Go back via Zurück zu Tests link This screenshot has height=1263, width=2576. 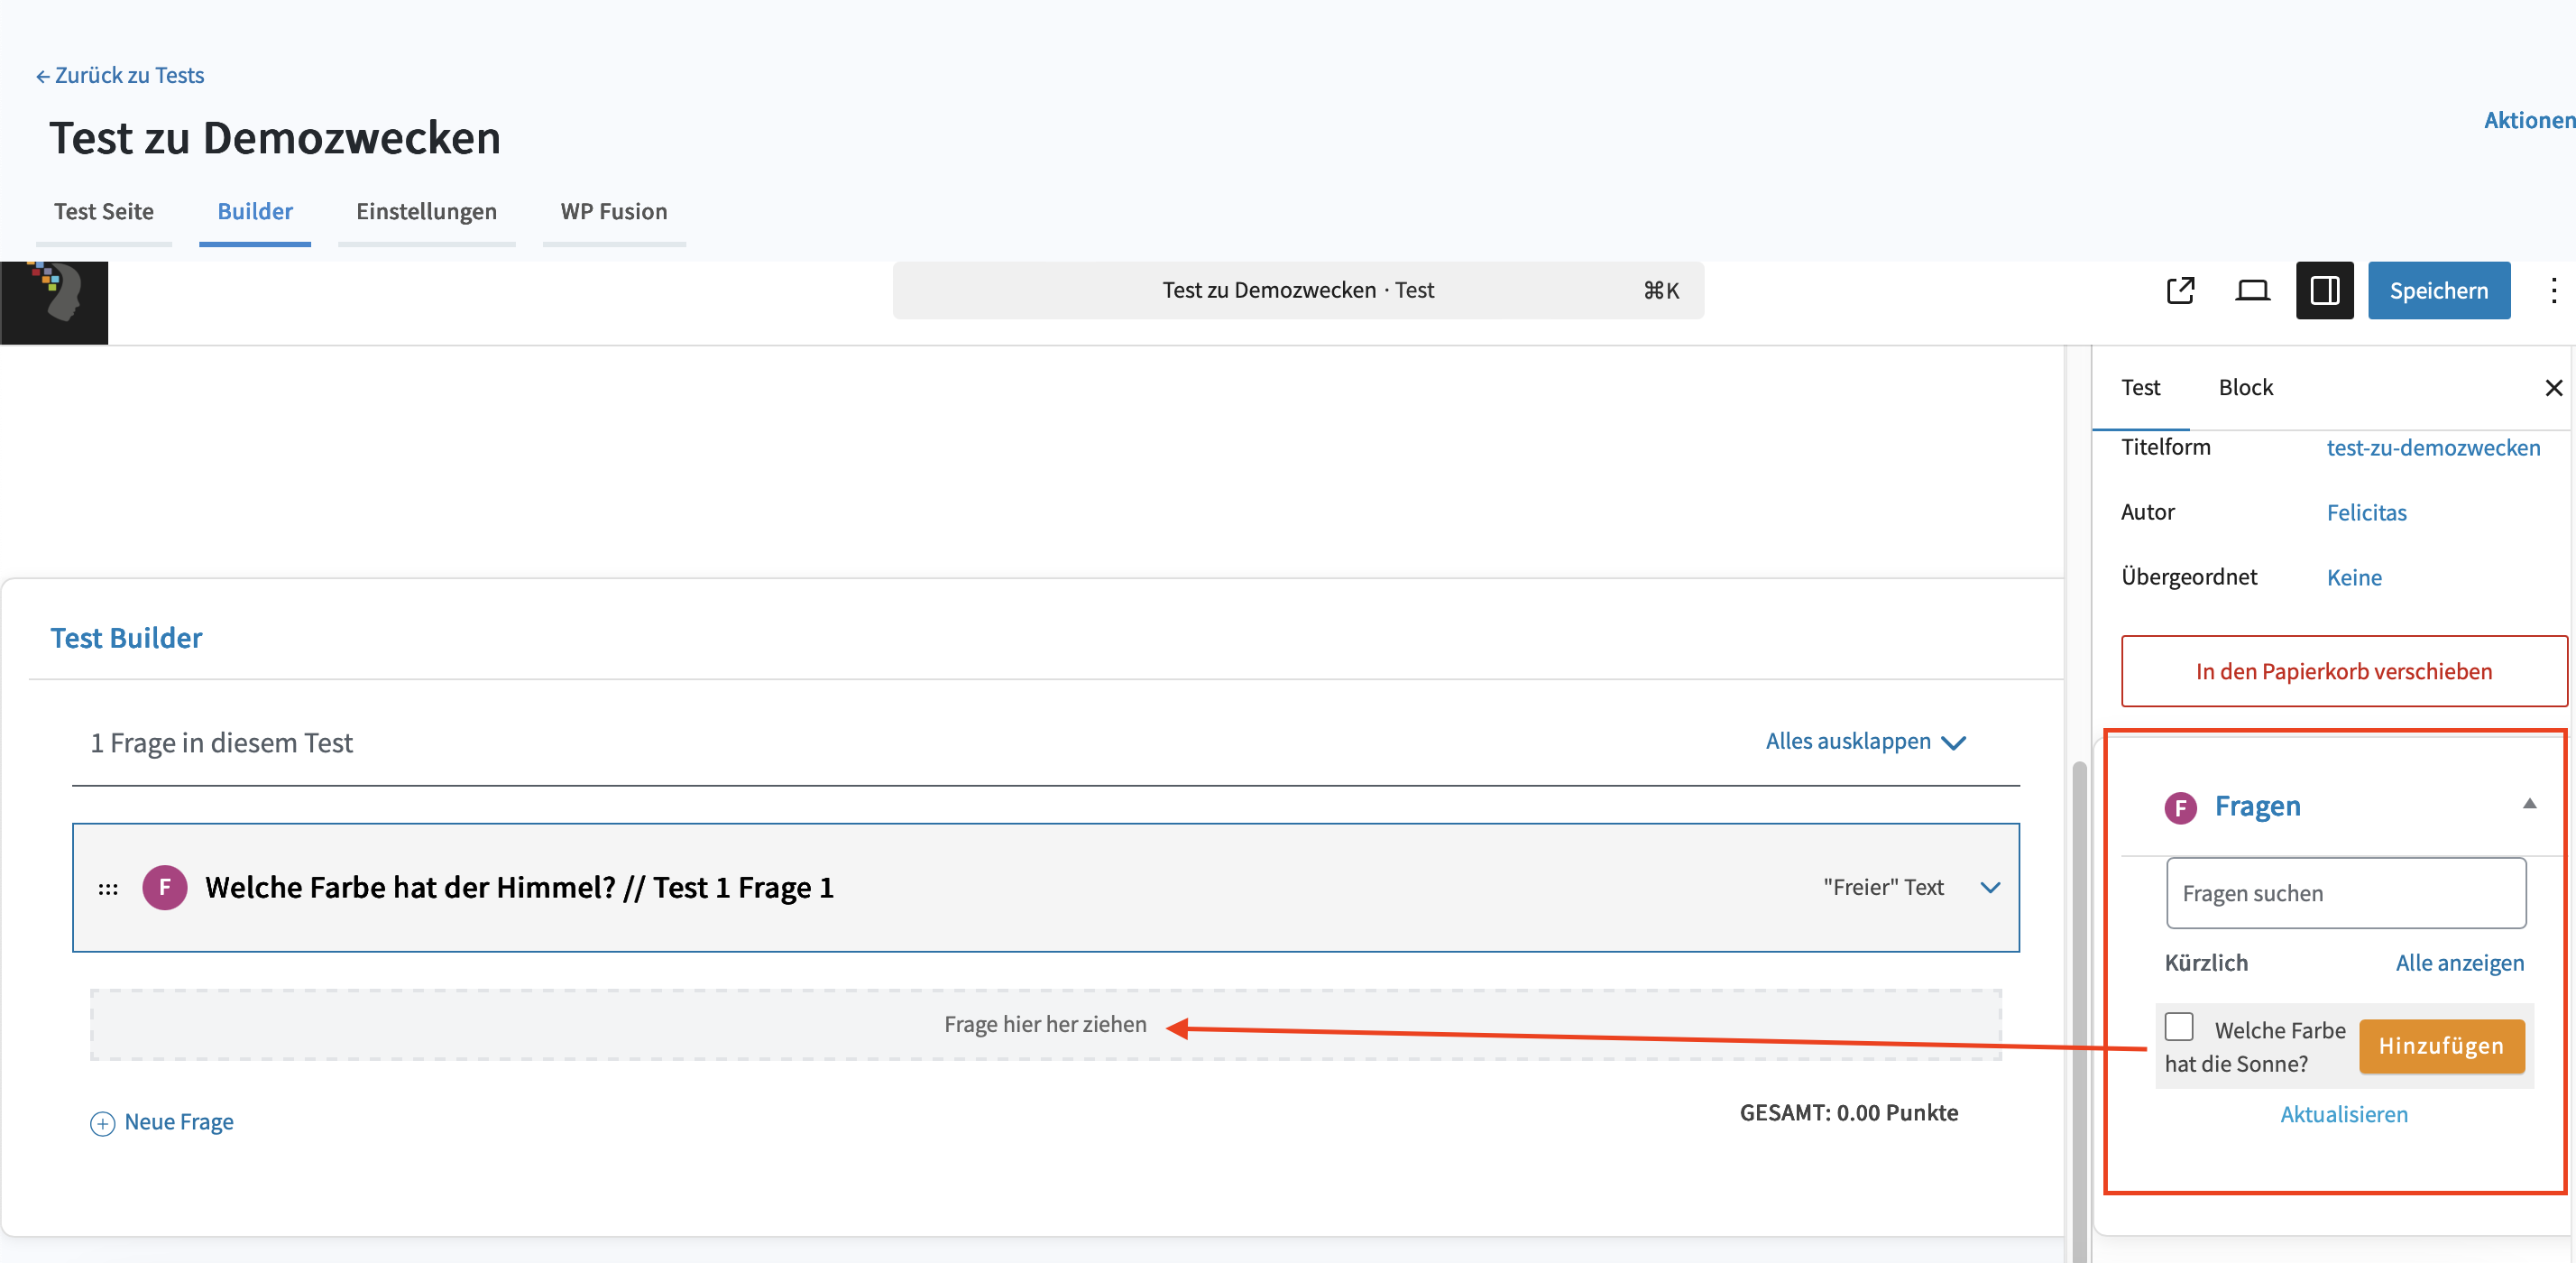[x=120, y=75]
